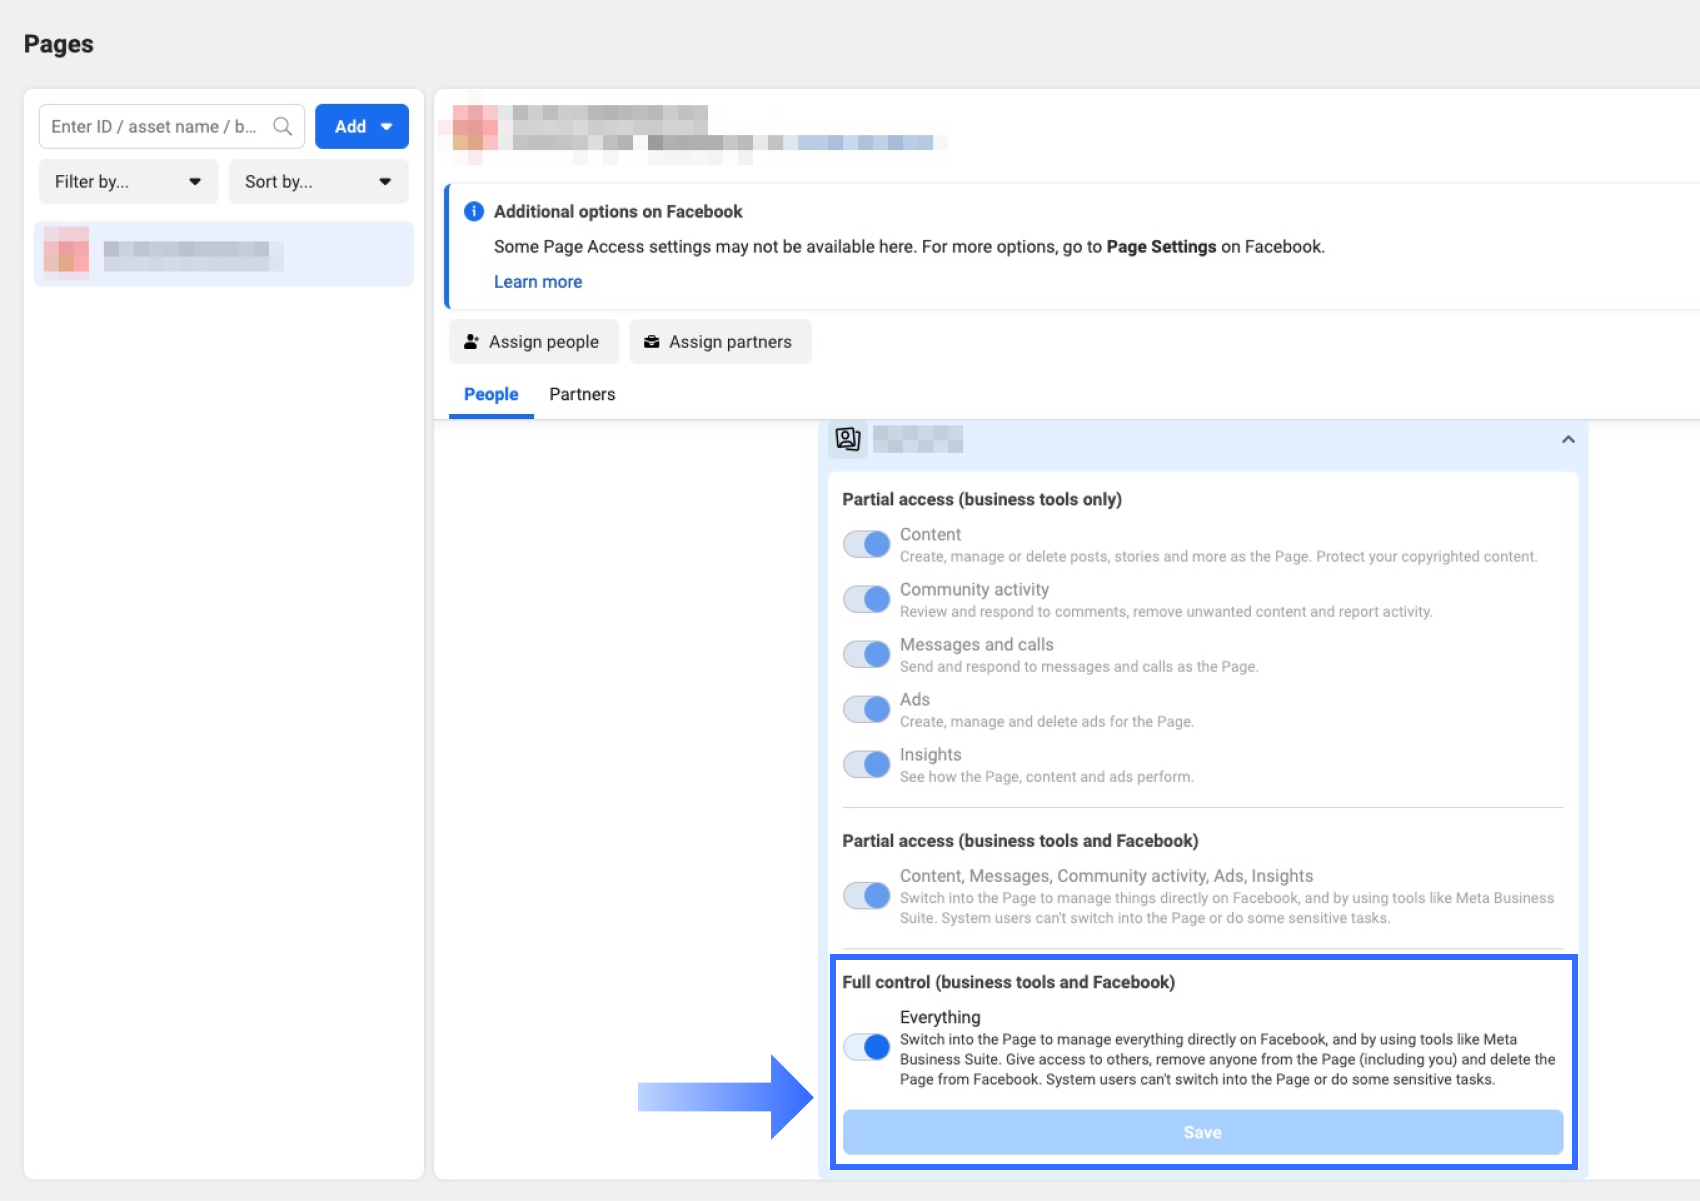Open the Sort by dropdown
1700x1201 pixels.
[x=319, y=182]
